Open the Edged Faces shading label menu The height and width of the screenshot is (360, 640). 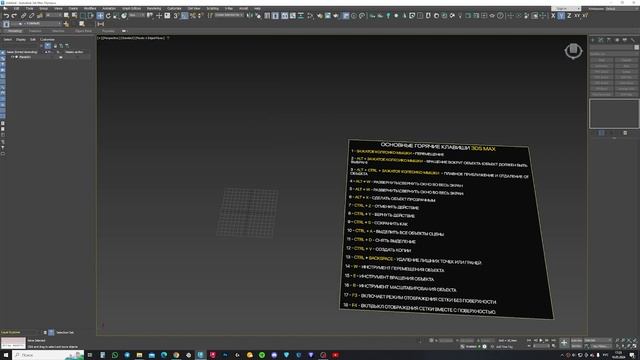[x=149, y=38]
